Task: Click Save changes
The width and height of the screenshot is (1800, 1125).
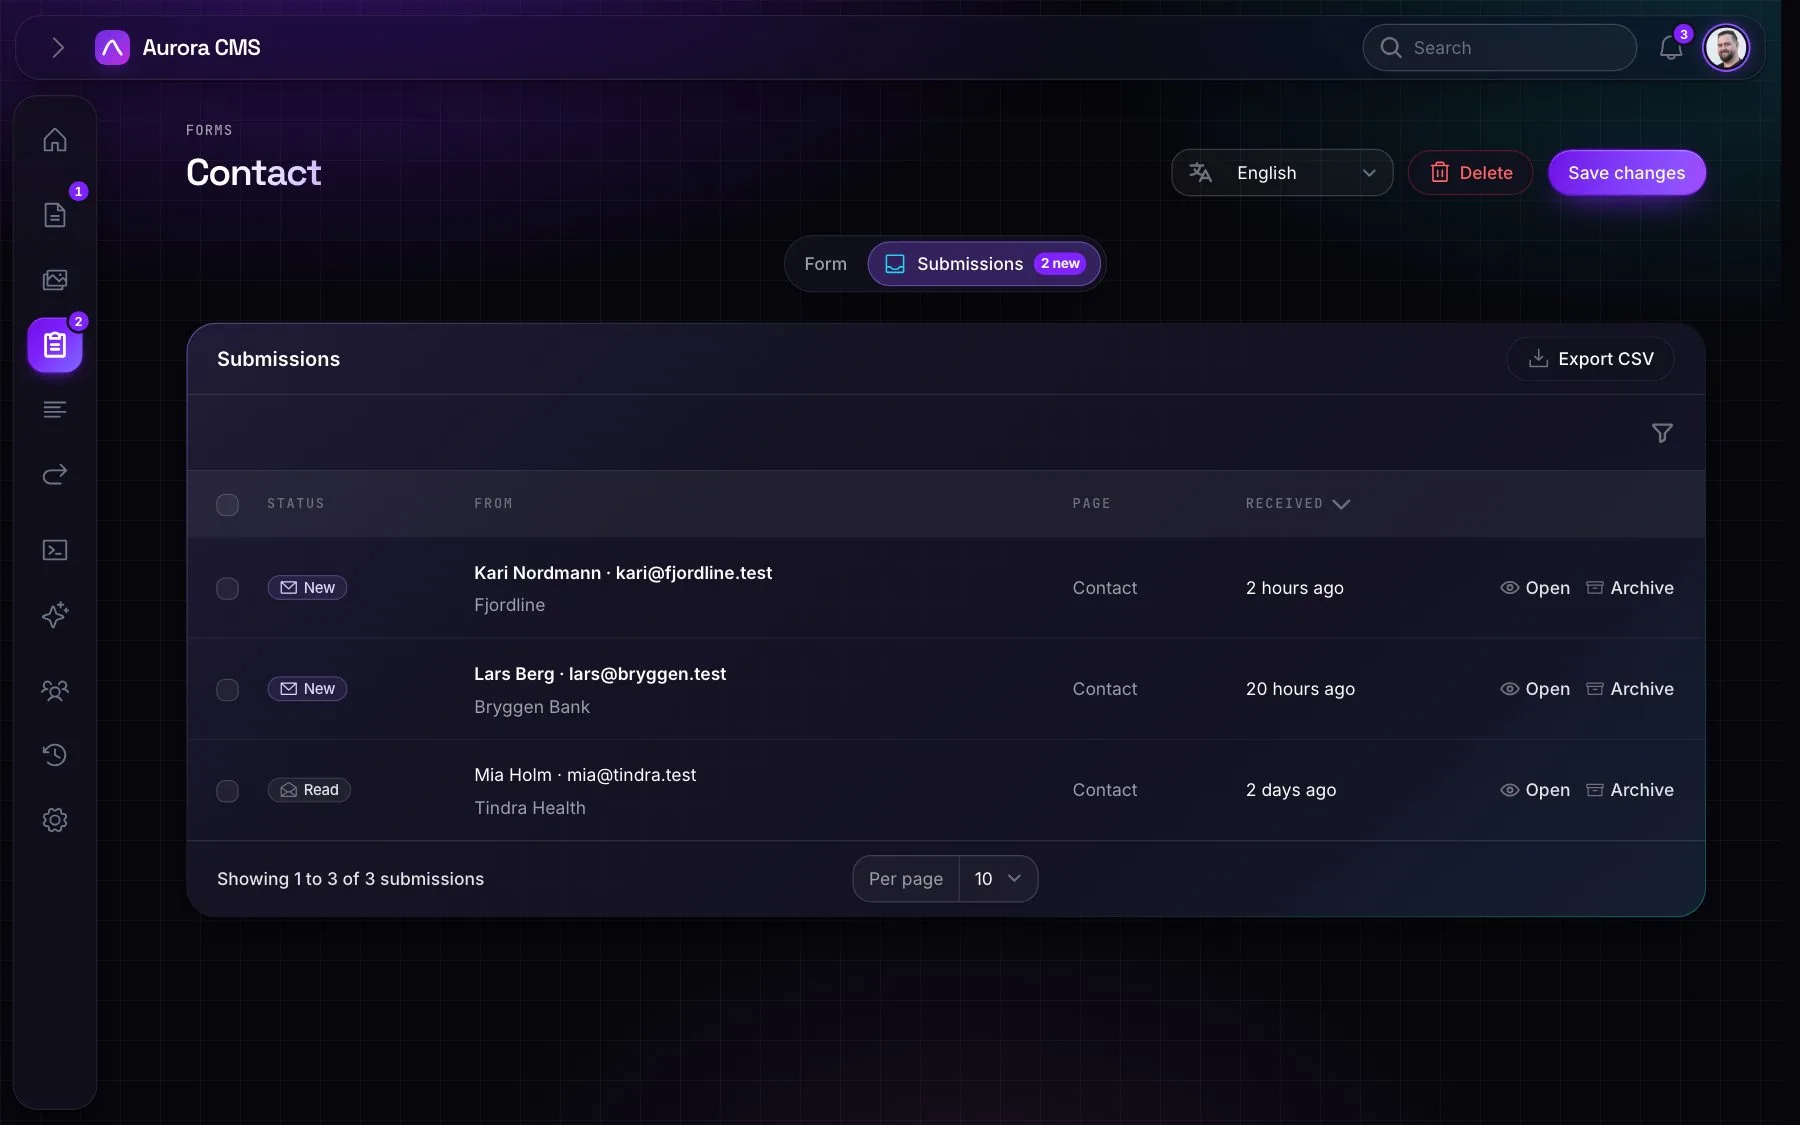Action: (1626, 173)
